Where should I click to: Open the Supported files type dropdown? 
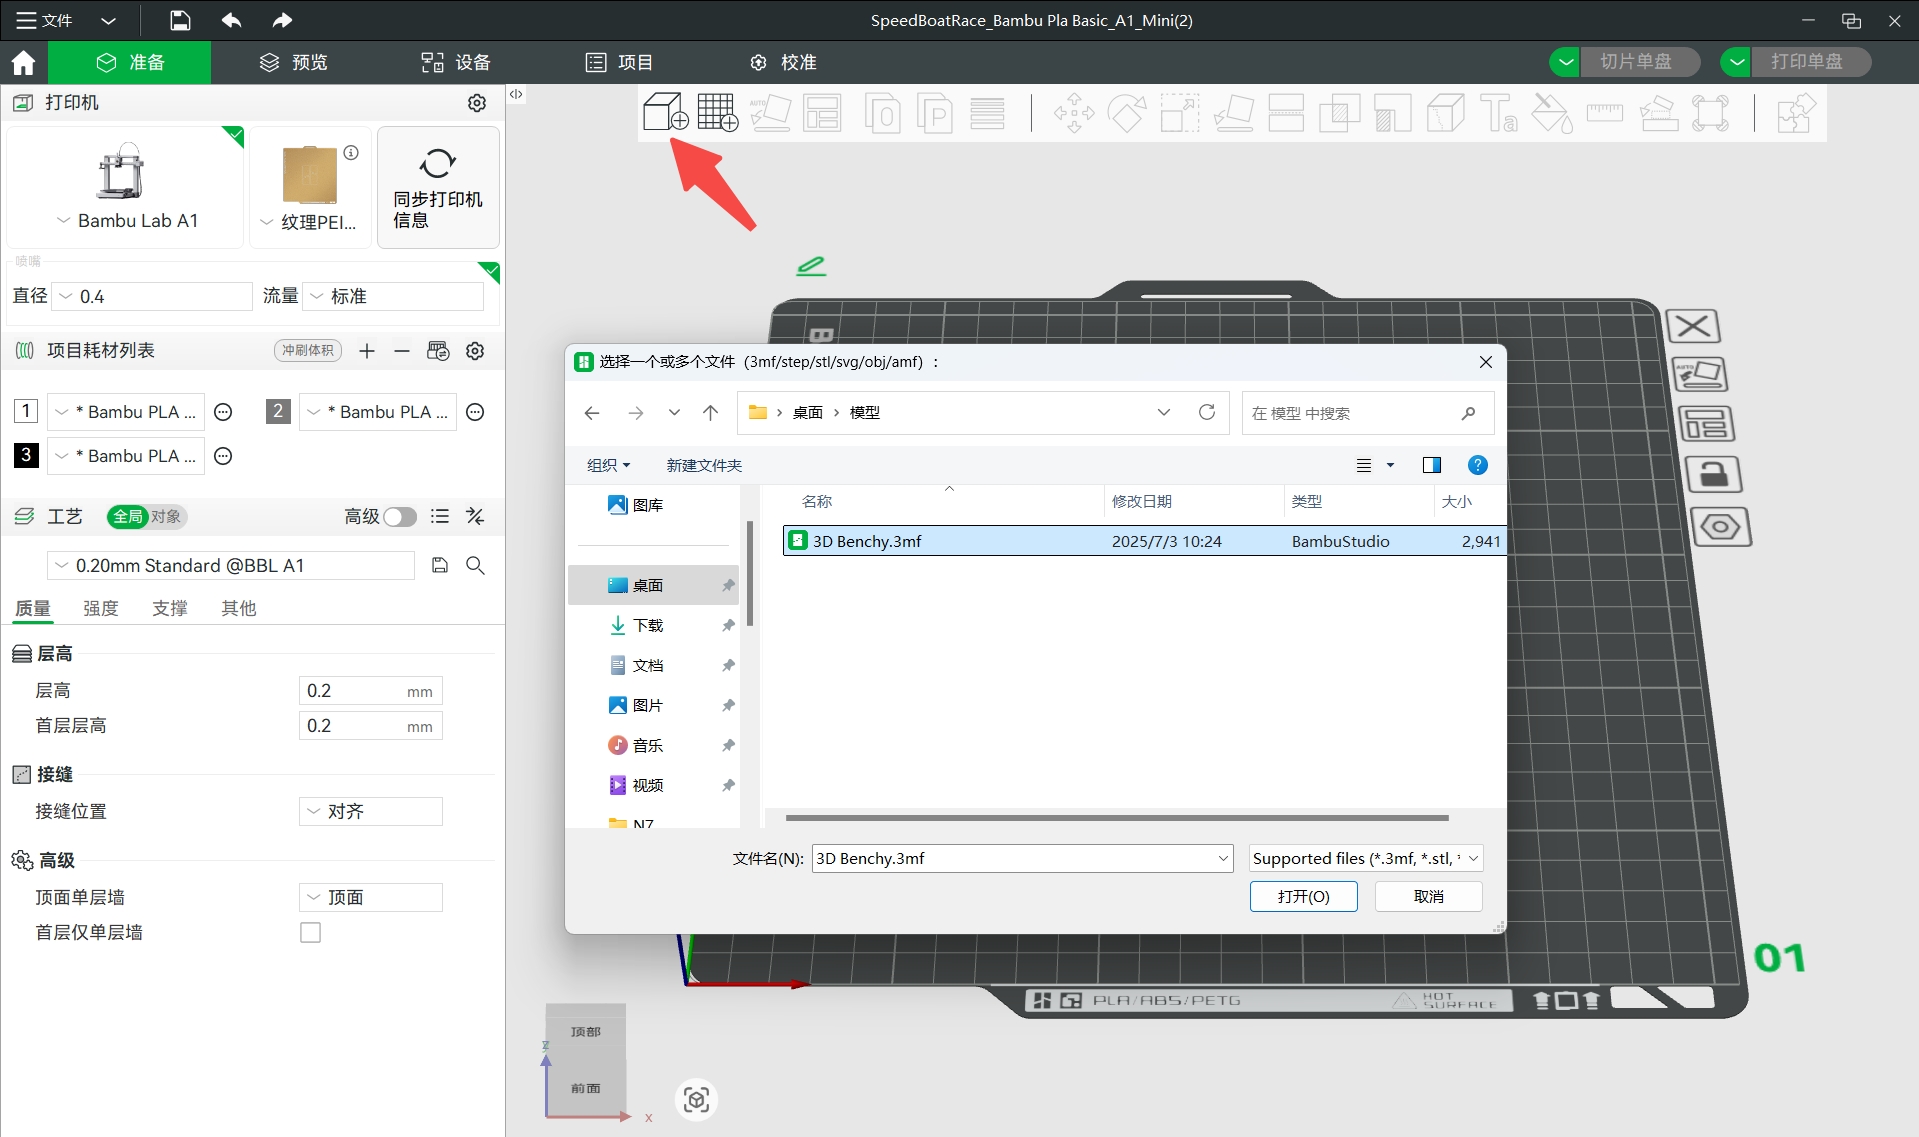coord(1365,859)
